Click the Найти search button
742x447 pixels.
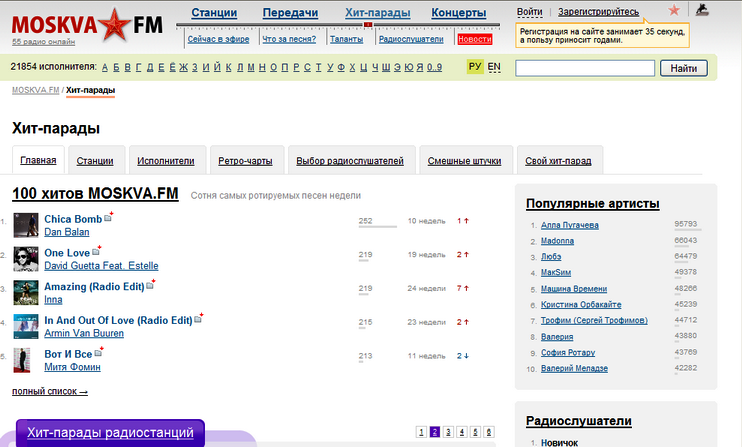click(x=684, y=68)
